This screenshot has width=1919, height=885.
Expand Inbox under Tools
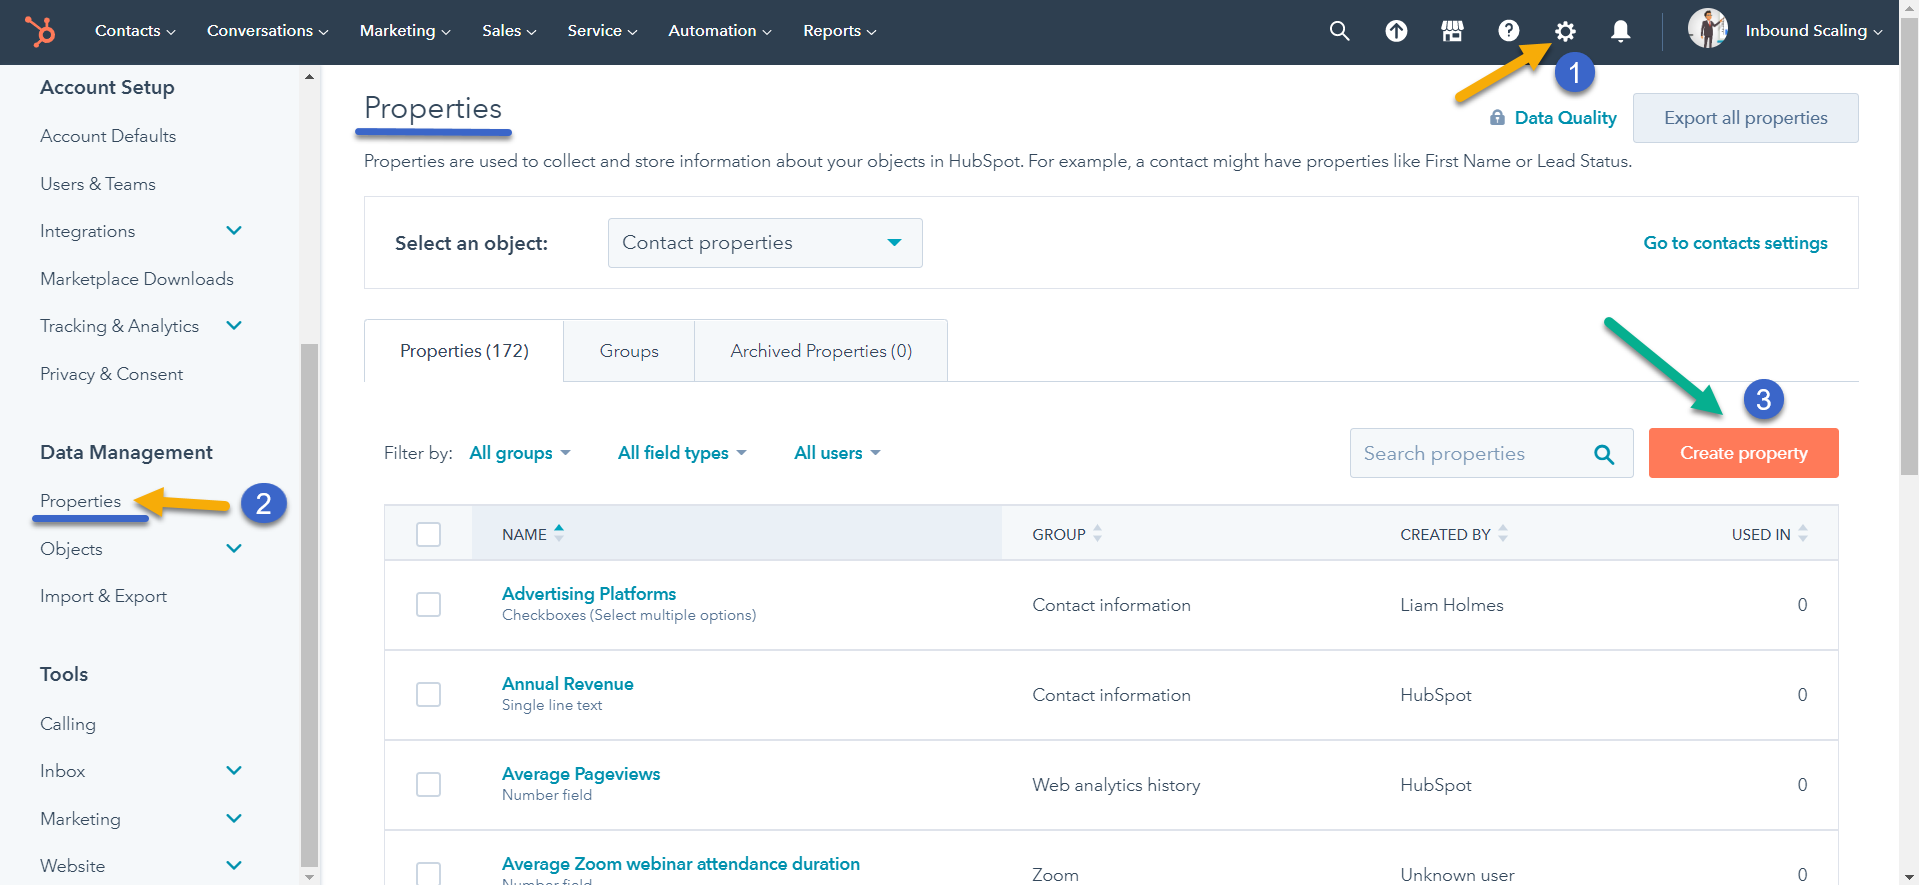(234, 771)
